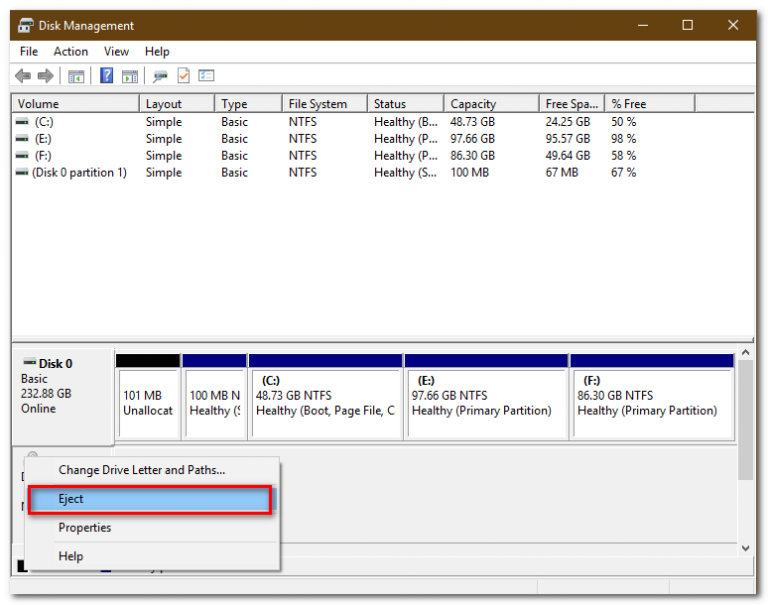Maximize the Disk Management window
Image resolution: width=768 pixels, height=605 pixels.
click(688, 25)
